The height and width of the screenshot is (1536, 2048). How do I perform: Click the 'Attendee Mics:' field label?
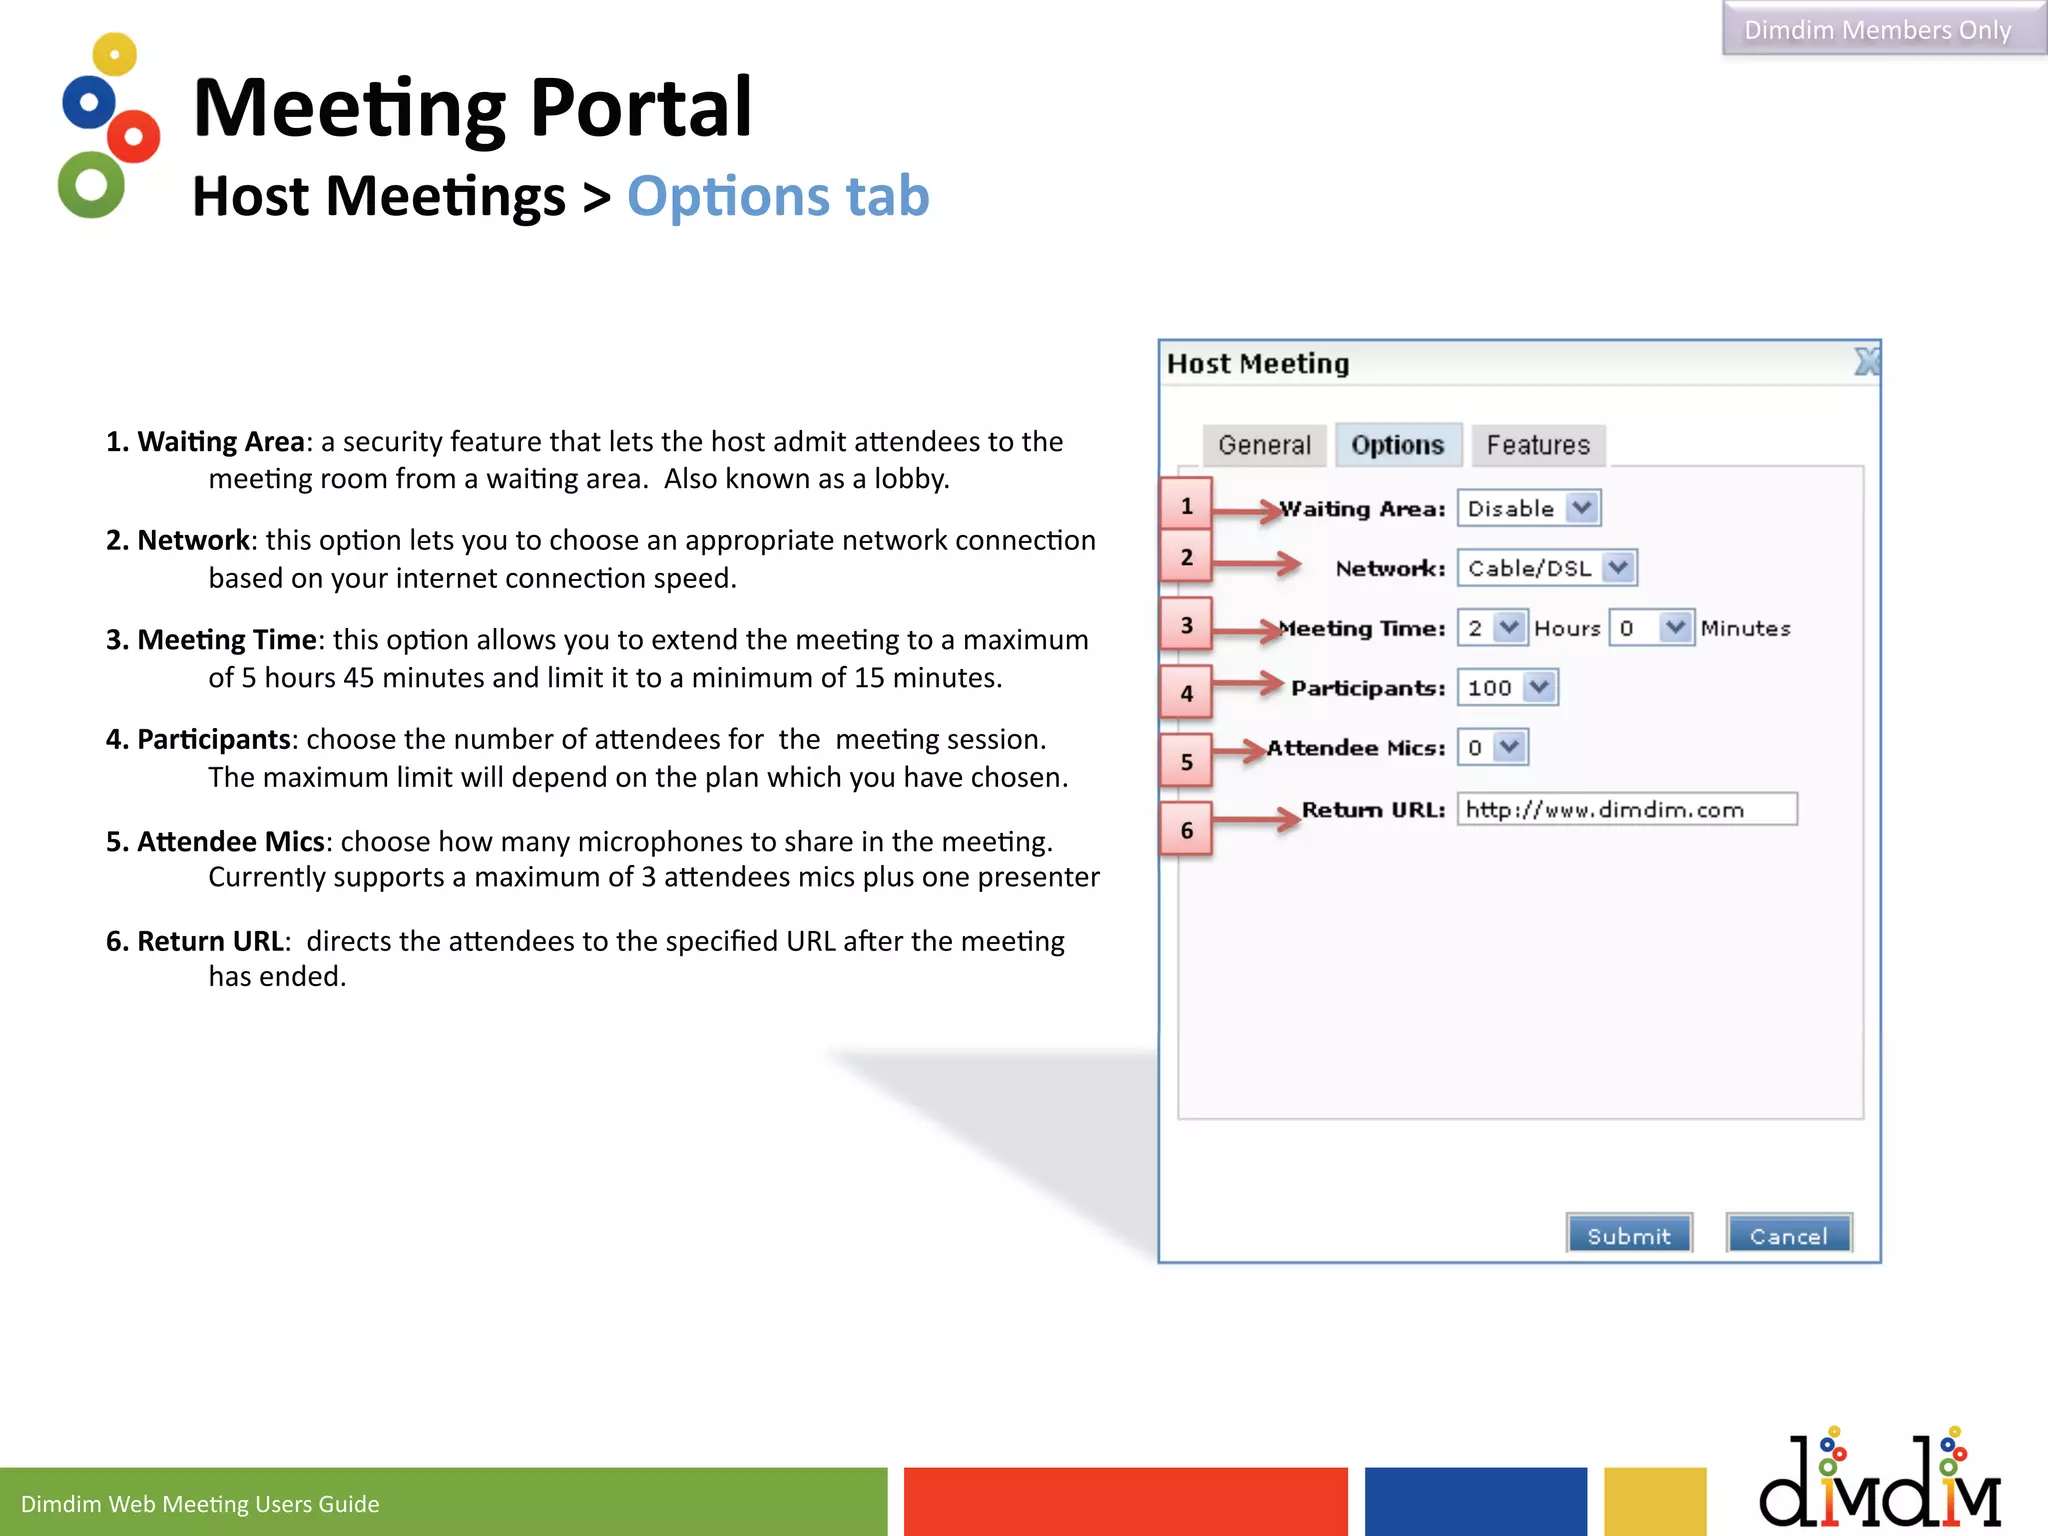tap(1356, 748)
